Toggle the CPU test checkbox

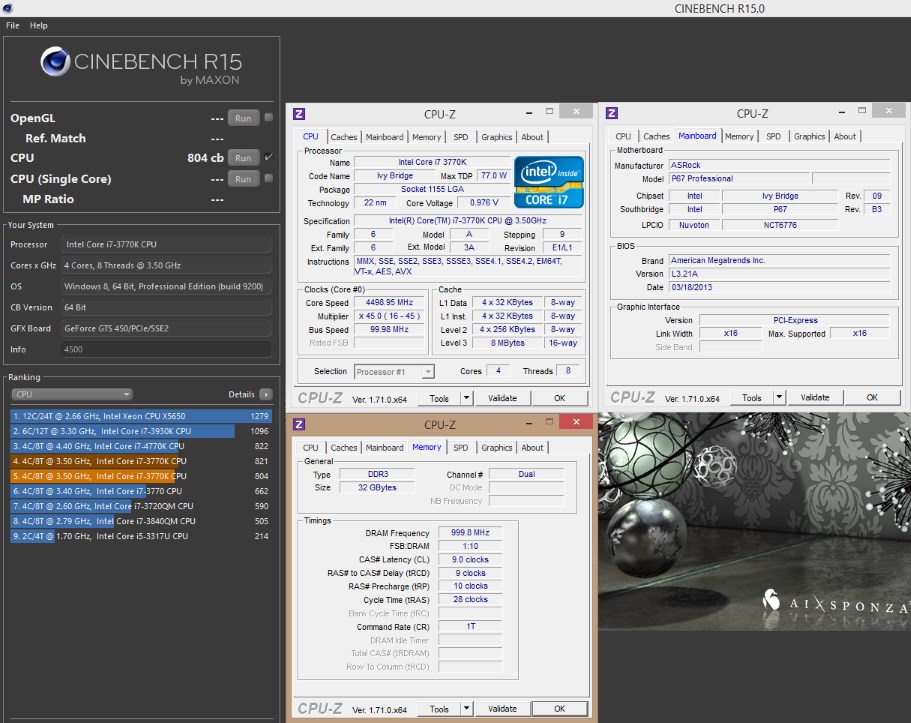[268, 157]
